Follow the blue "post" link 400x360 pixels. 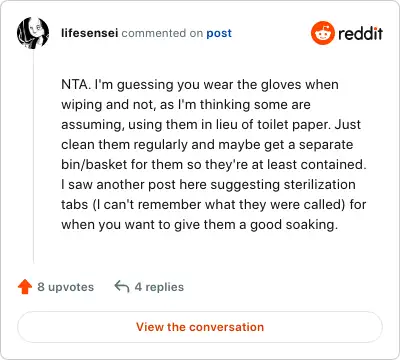219,33
